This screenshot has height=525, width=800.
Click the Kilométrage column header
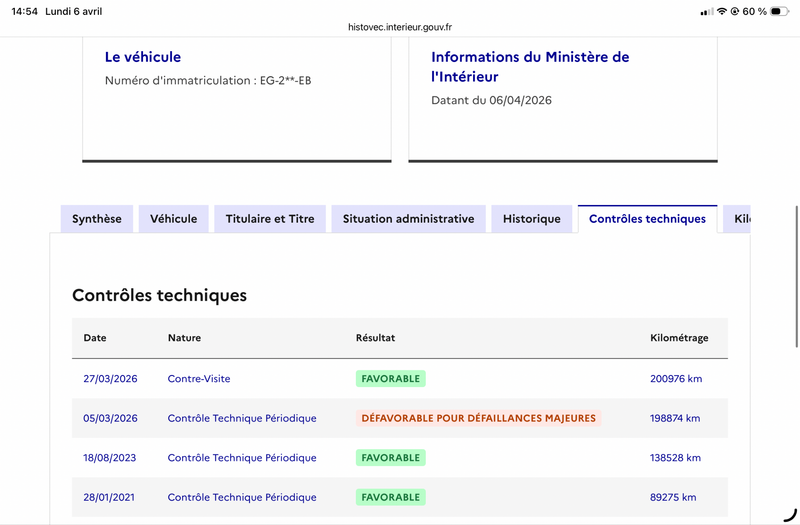coord(679,338)
